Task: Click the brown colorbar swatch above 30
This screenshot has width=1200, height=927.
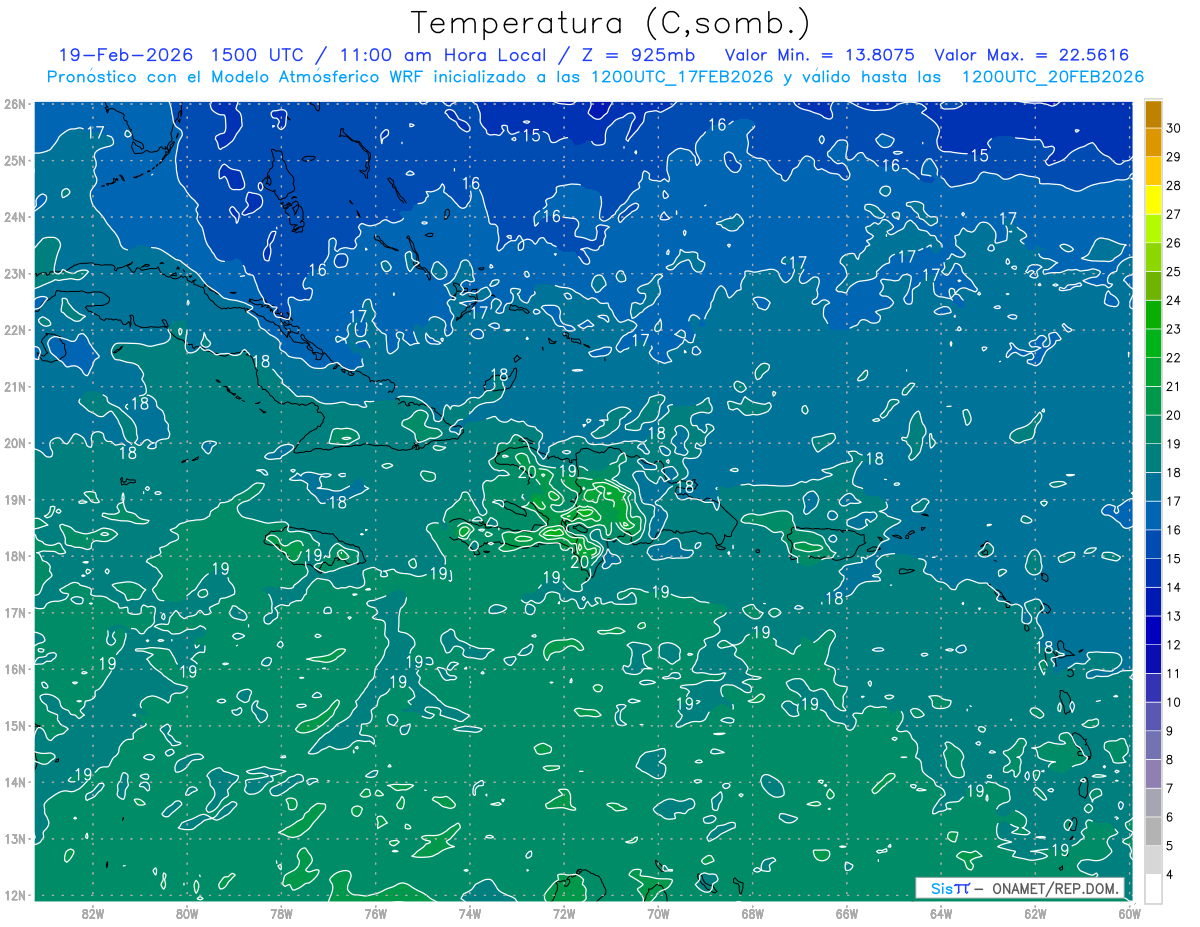Action: coord(1153,114)
